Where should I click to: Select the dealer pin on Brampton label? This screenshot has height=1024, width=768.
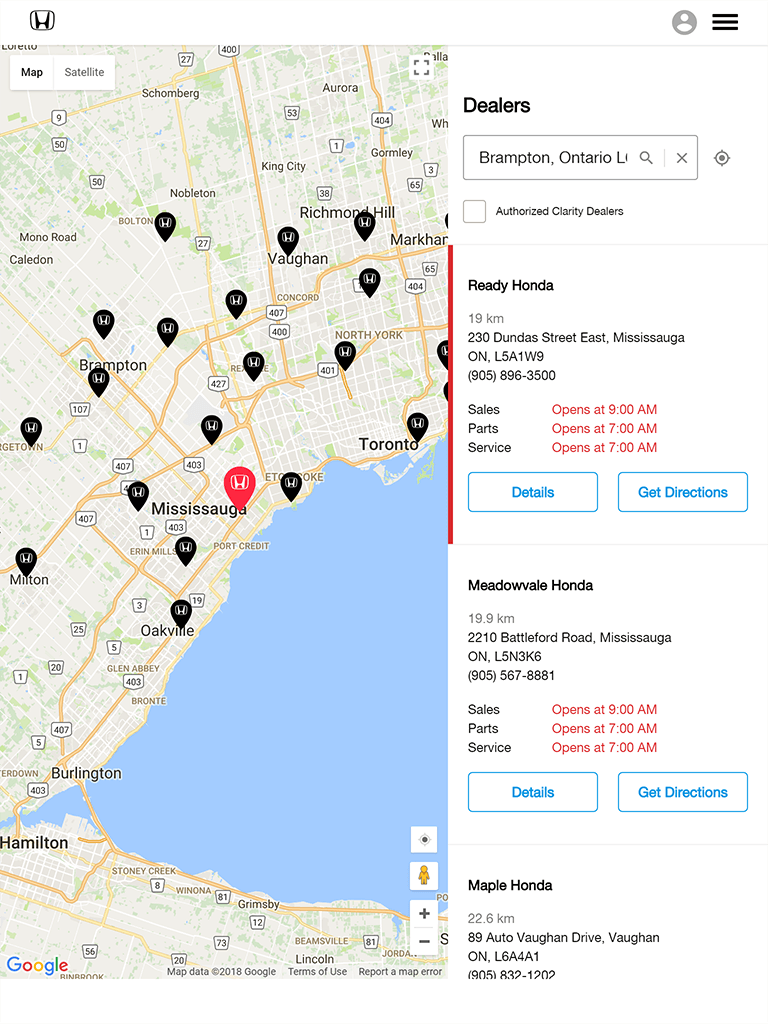coord(99,383)
